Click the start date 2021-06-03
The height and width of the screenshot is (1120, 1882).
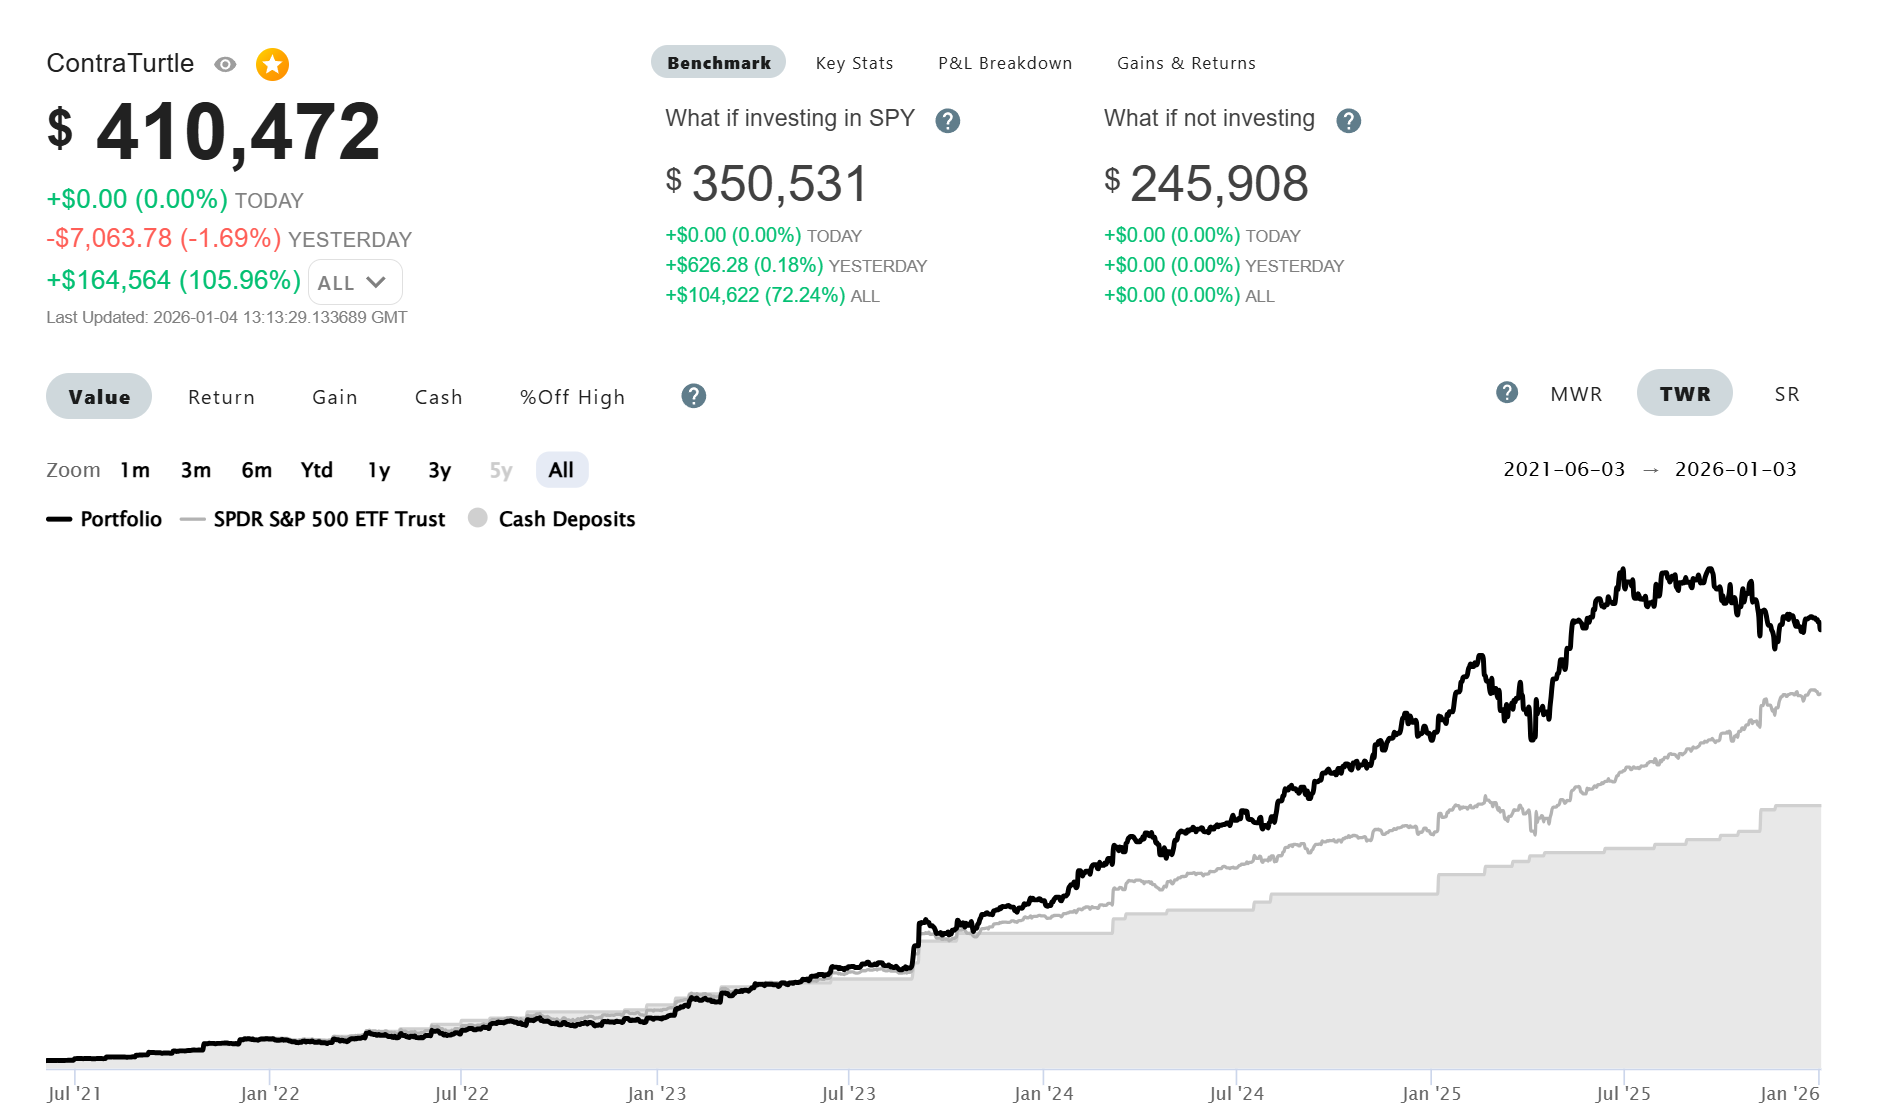pyautogui.click(x=1564, y=469)
